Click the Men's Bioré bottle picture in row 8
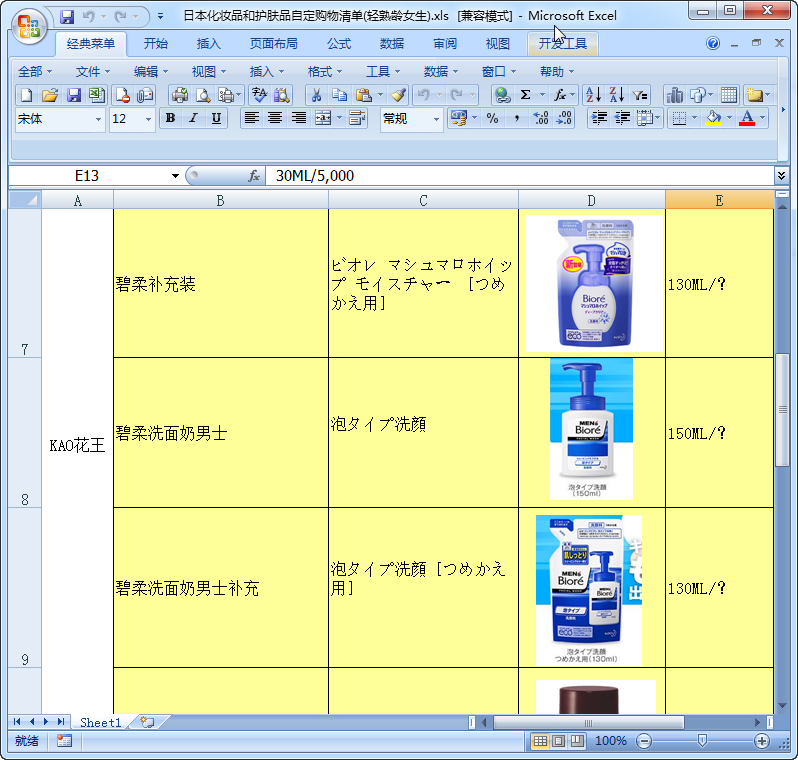Screen dimensions: 798x760 point(591,429)
